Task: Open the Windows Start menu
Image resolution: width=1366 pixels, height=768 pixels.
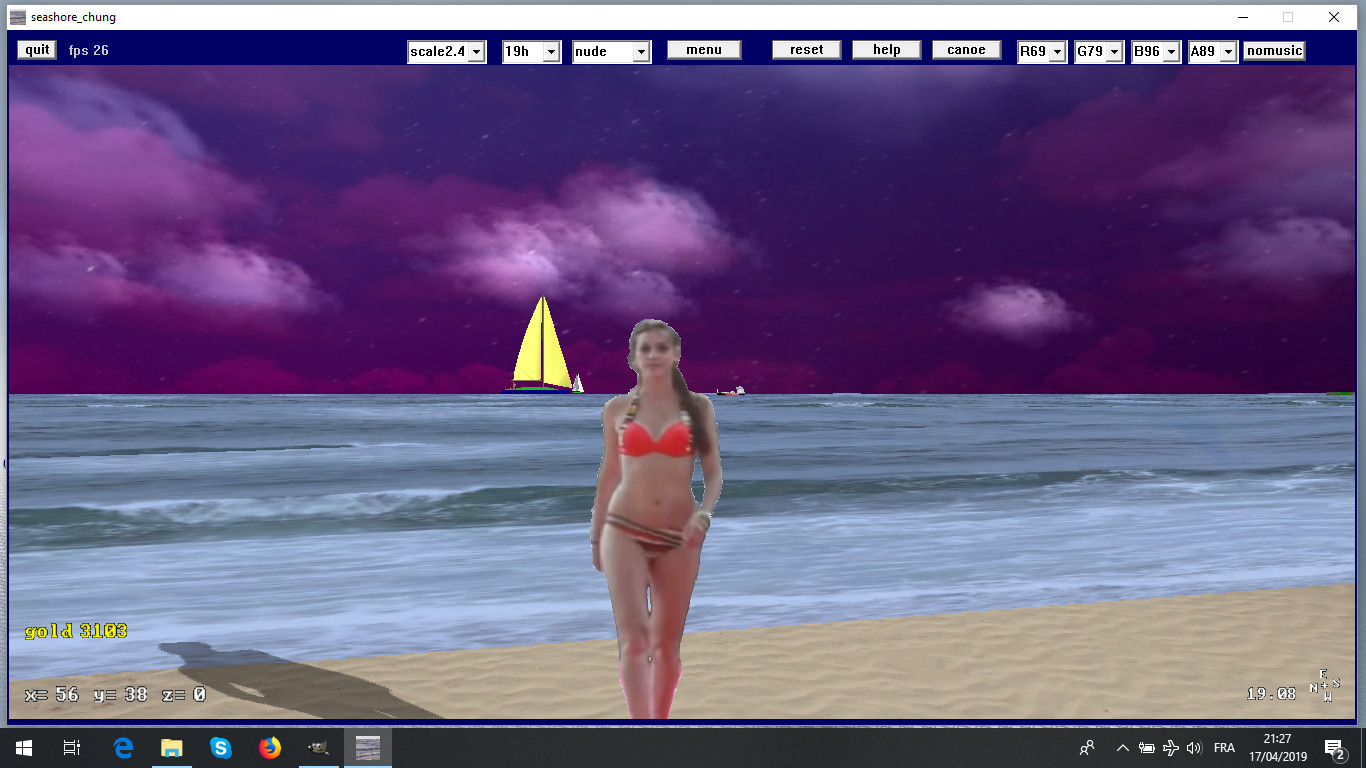Action: tap(24, 748)
